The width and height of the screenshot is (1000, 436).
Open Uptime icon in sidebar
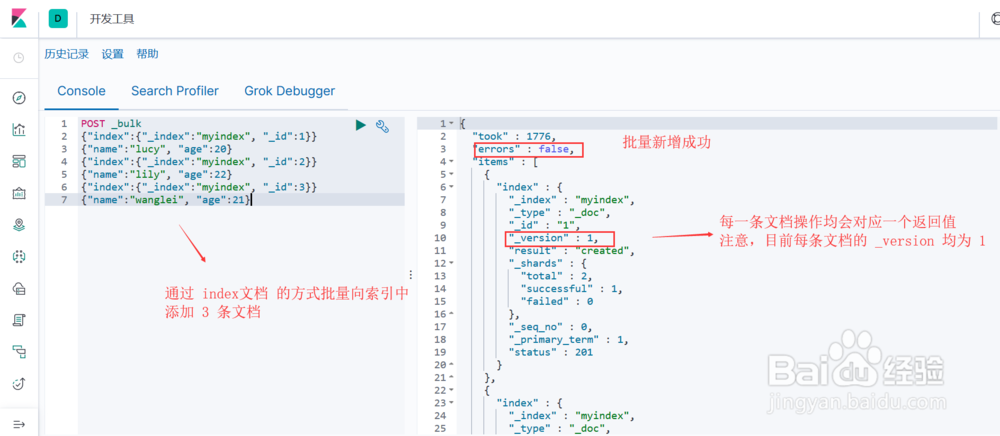pos(19,383)
